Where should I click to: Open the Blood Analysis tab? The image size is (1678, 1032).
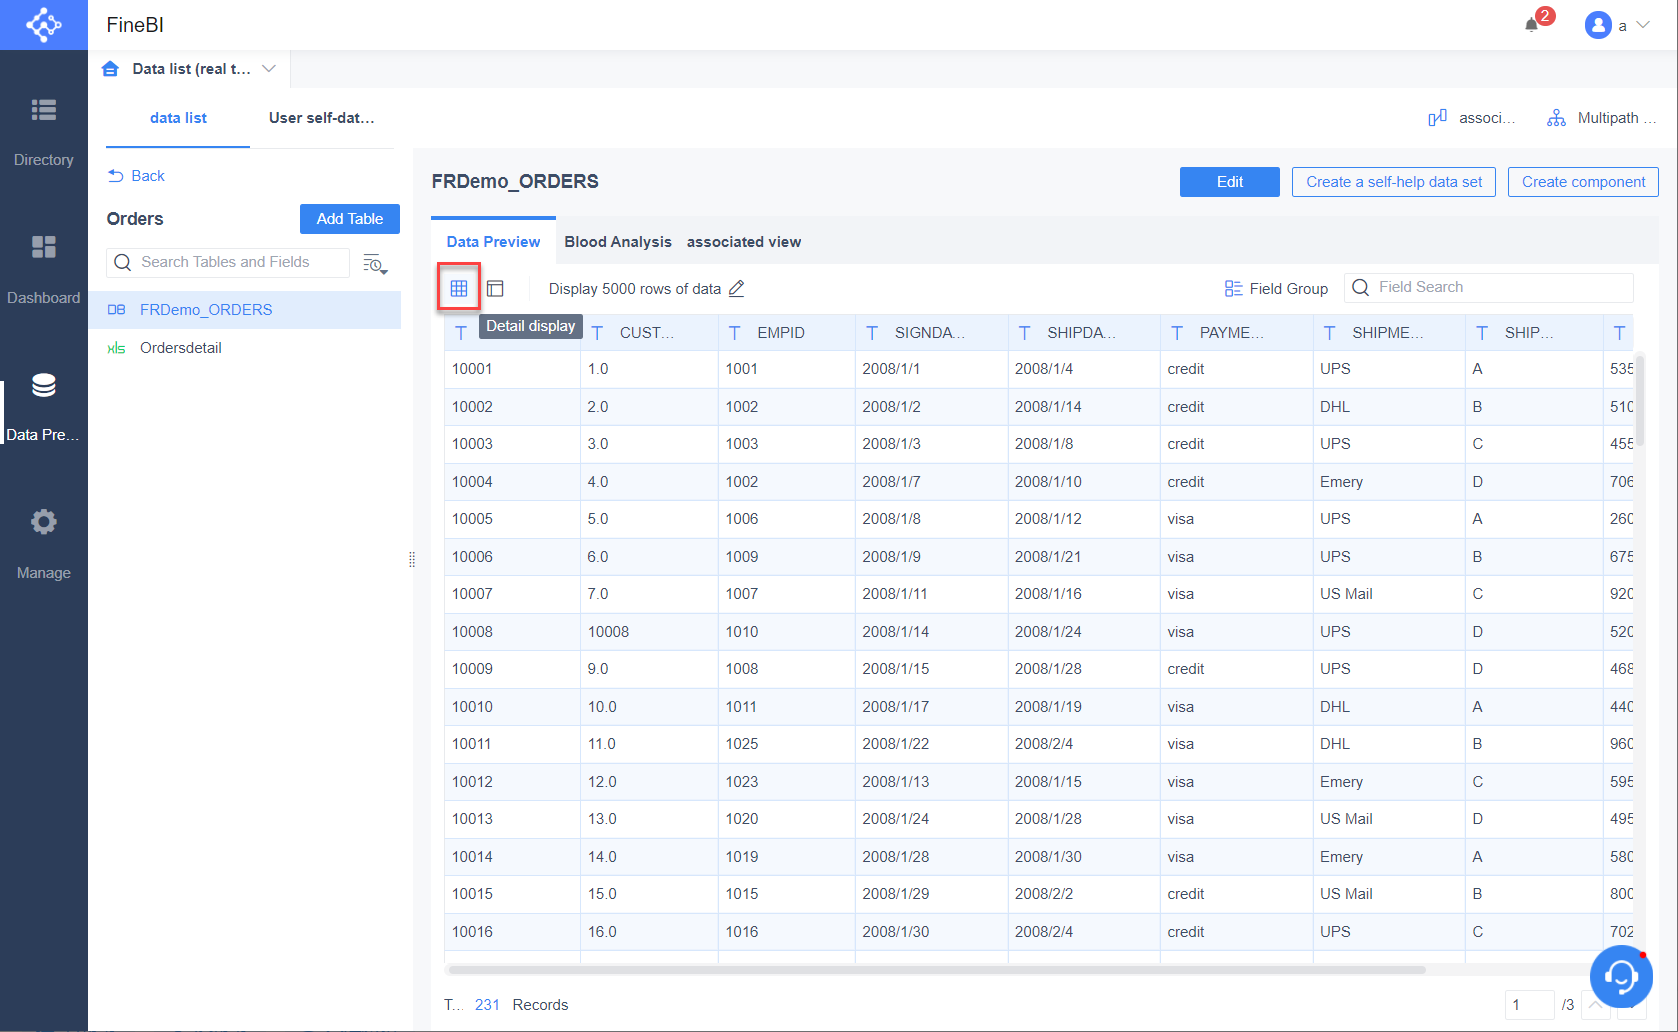click(618, 242)
